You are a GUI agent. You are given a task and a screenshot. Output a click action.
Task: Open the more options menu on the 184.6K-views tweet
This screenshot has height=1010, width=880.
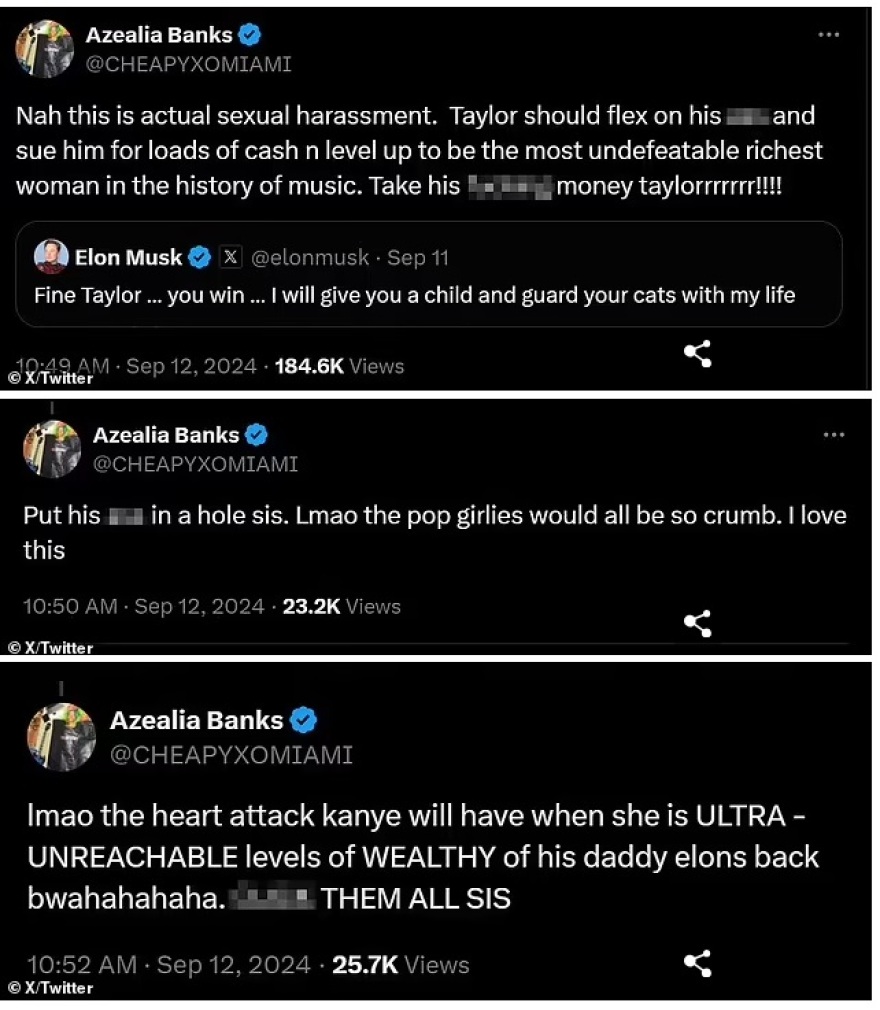pos(828,35)
